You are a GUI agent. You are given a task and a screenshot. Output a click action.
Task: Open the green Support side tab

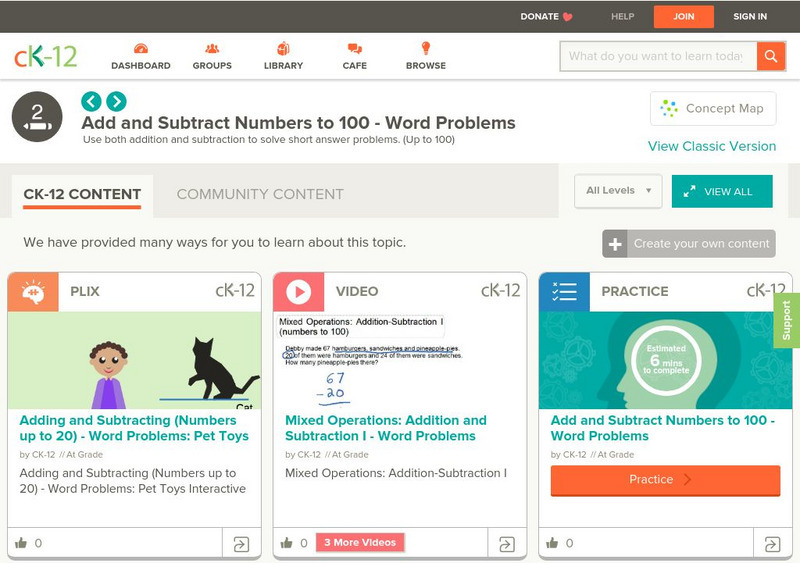point(787,321)
